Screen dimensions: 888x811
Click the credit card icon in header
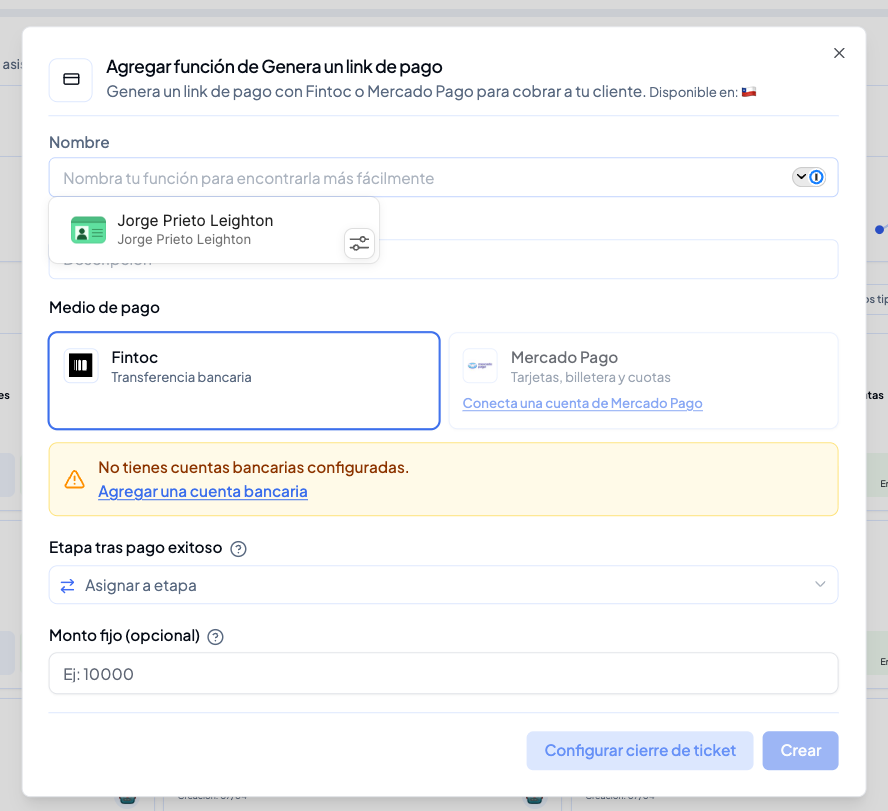71,80
